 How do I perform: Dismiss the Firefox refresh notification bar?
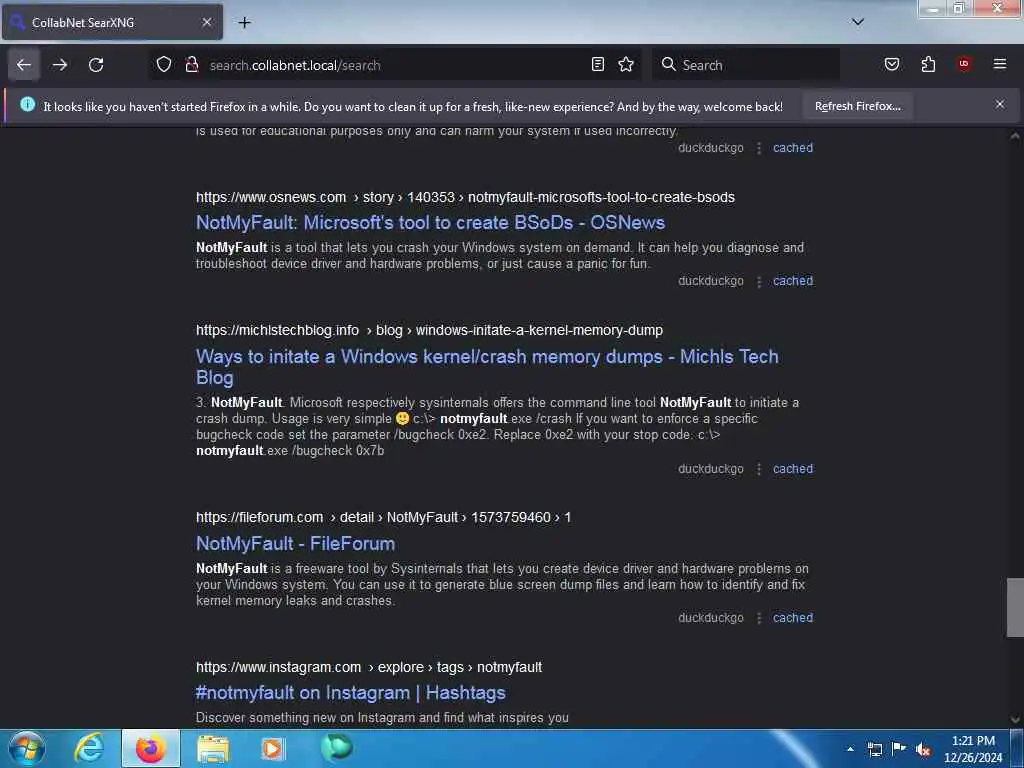click(x=1000, y=104)
